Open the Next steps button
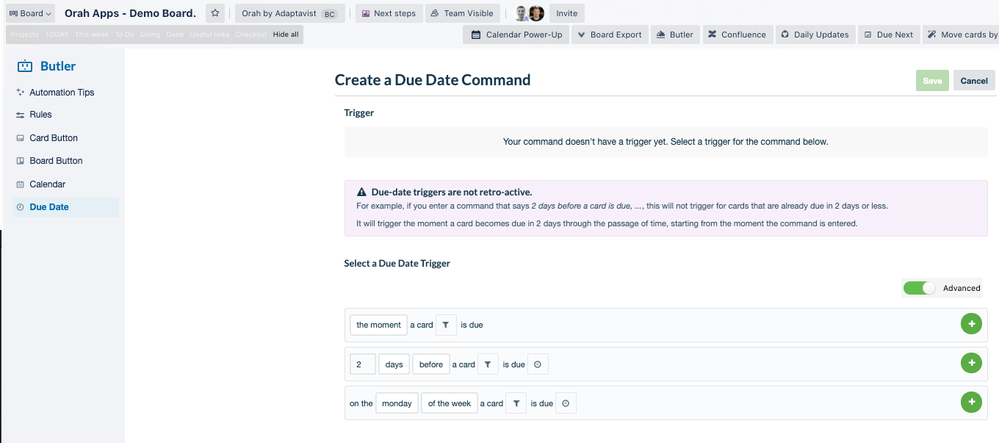 coord(389,13)
